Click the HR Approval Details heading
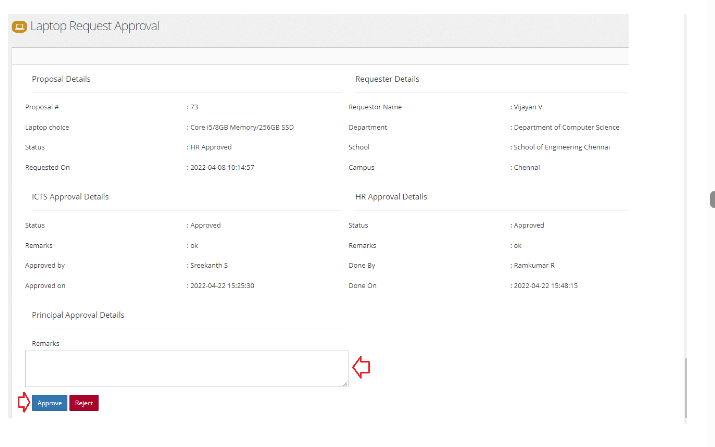Screen dimensions: 715x447 coord(391,197)
